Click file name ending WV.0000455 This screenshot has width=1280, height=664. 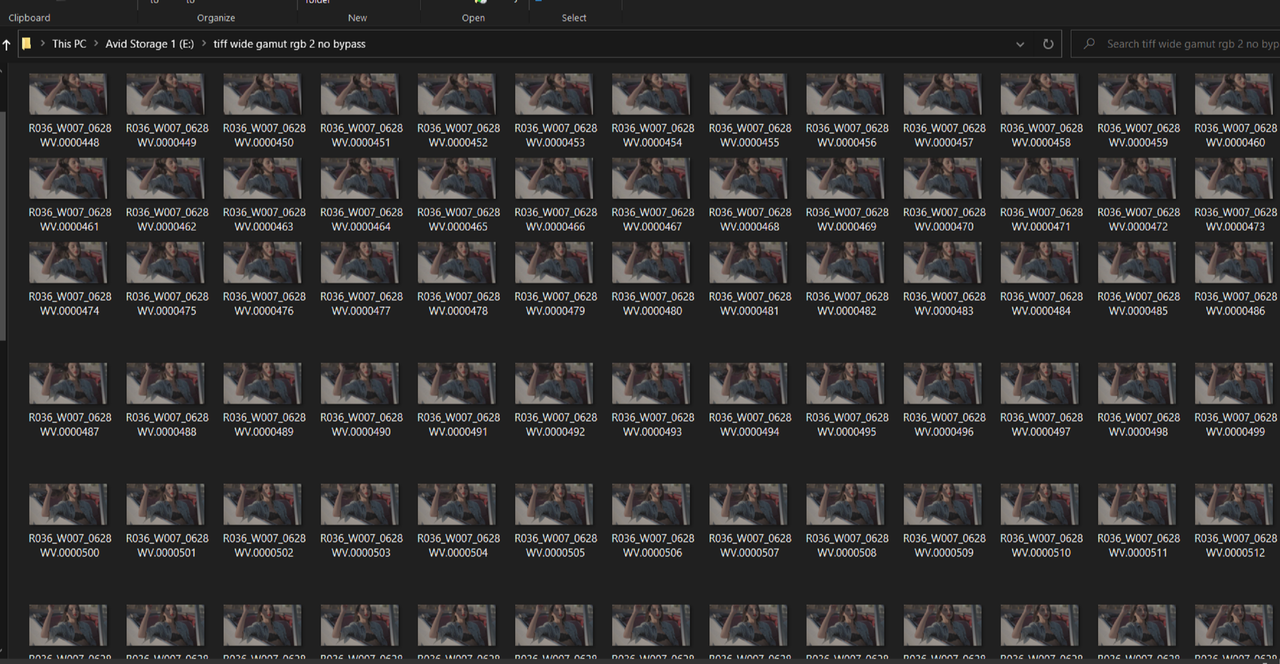click(749, 135)
